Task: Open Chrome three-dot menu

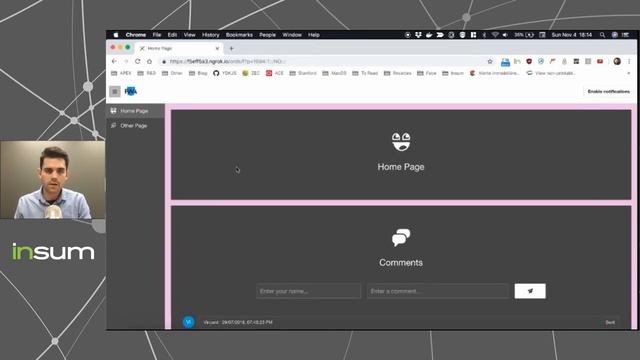Action: coord(629,61)
